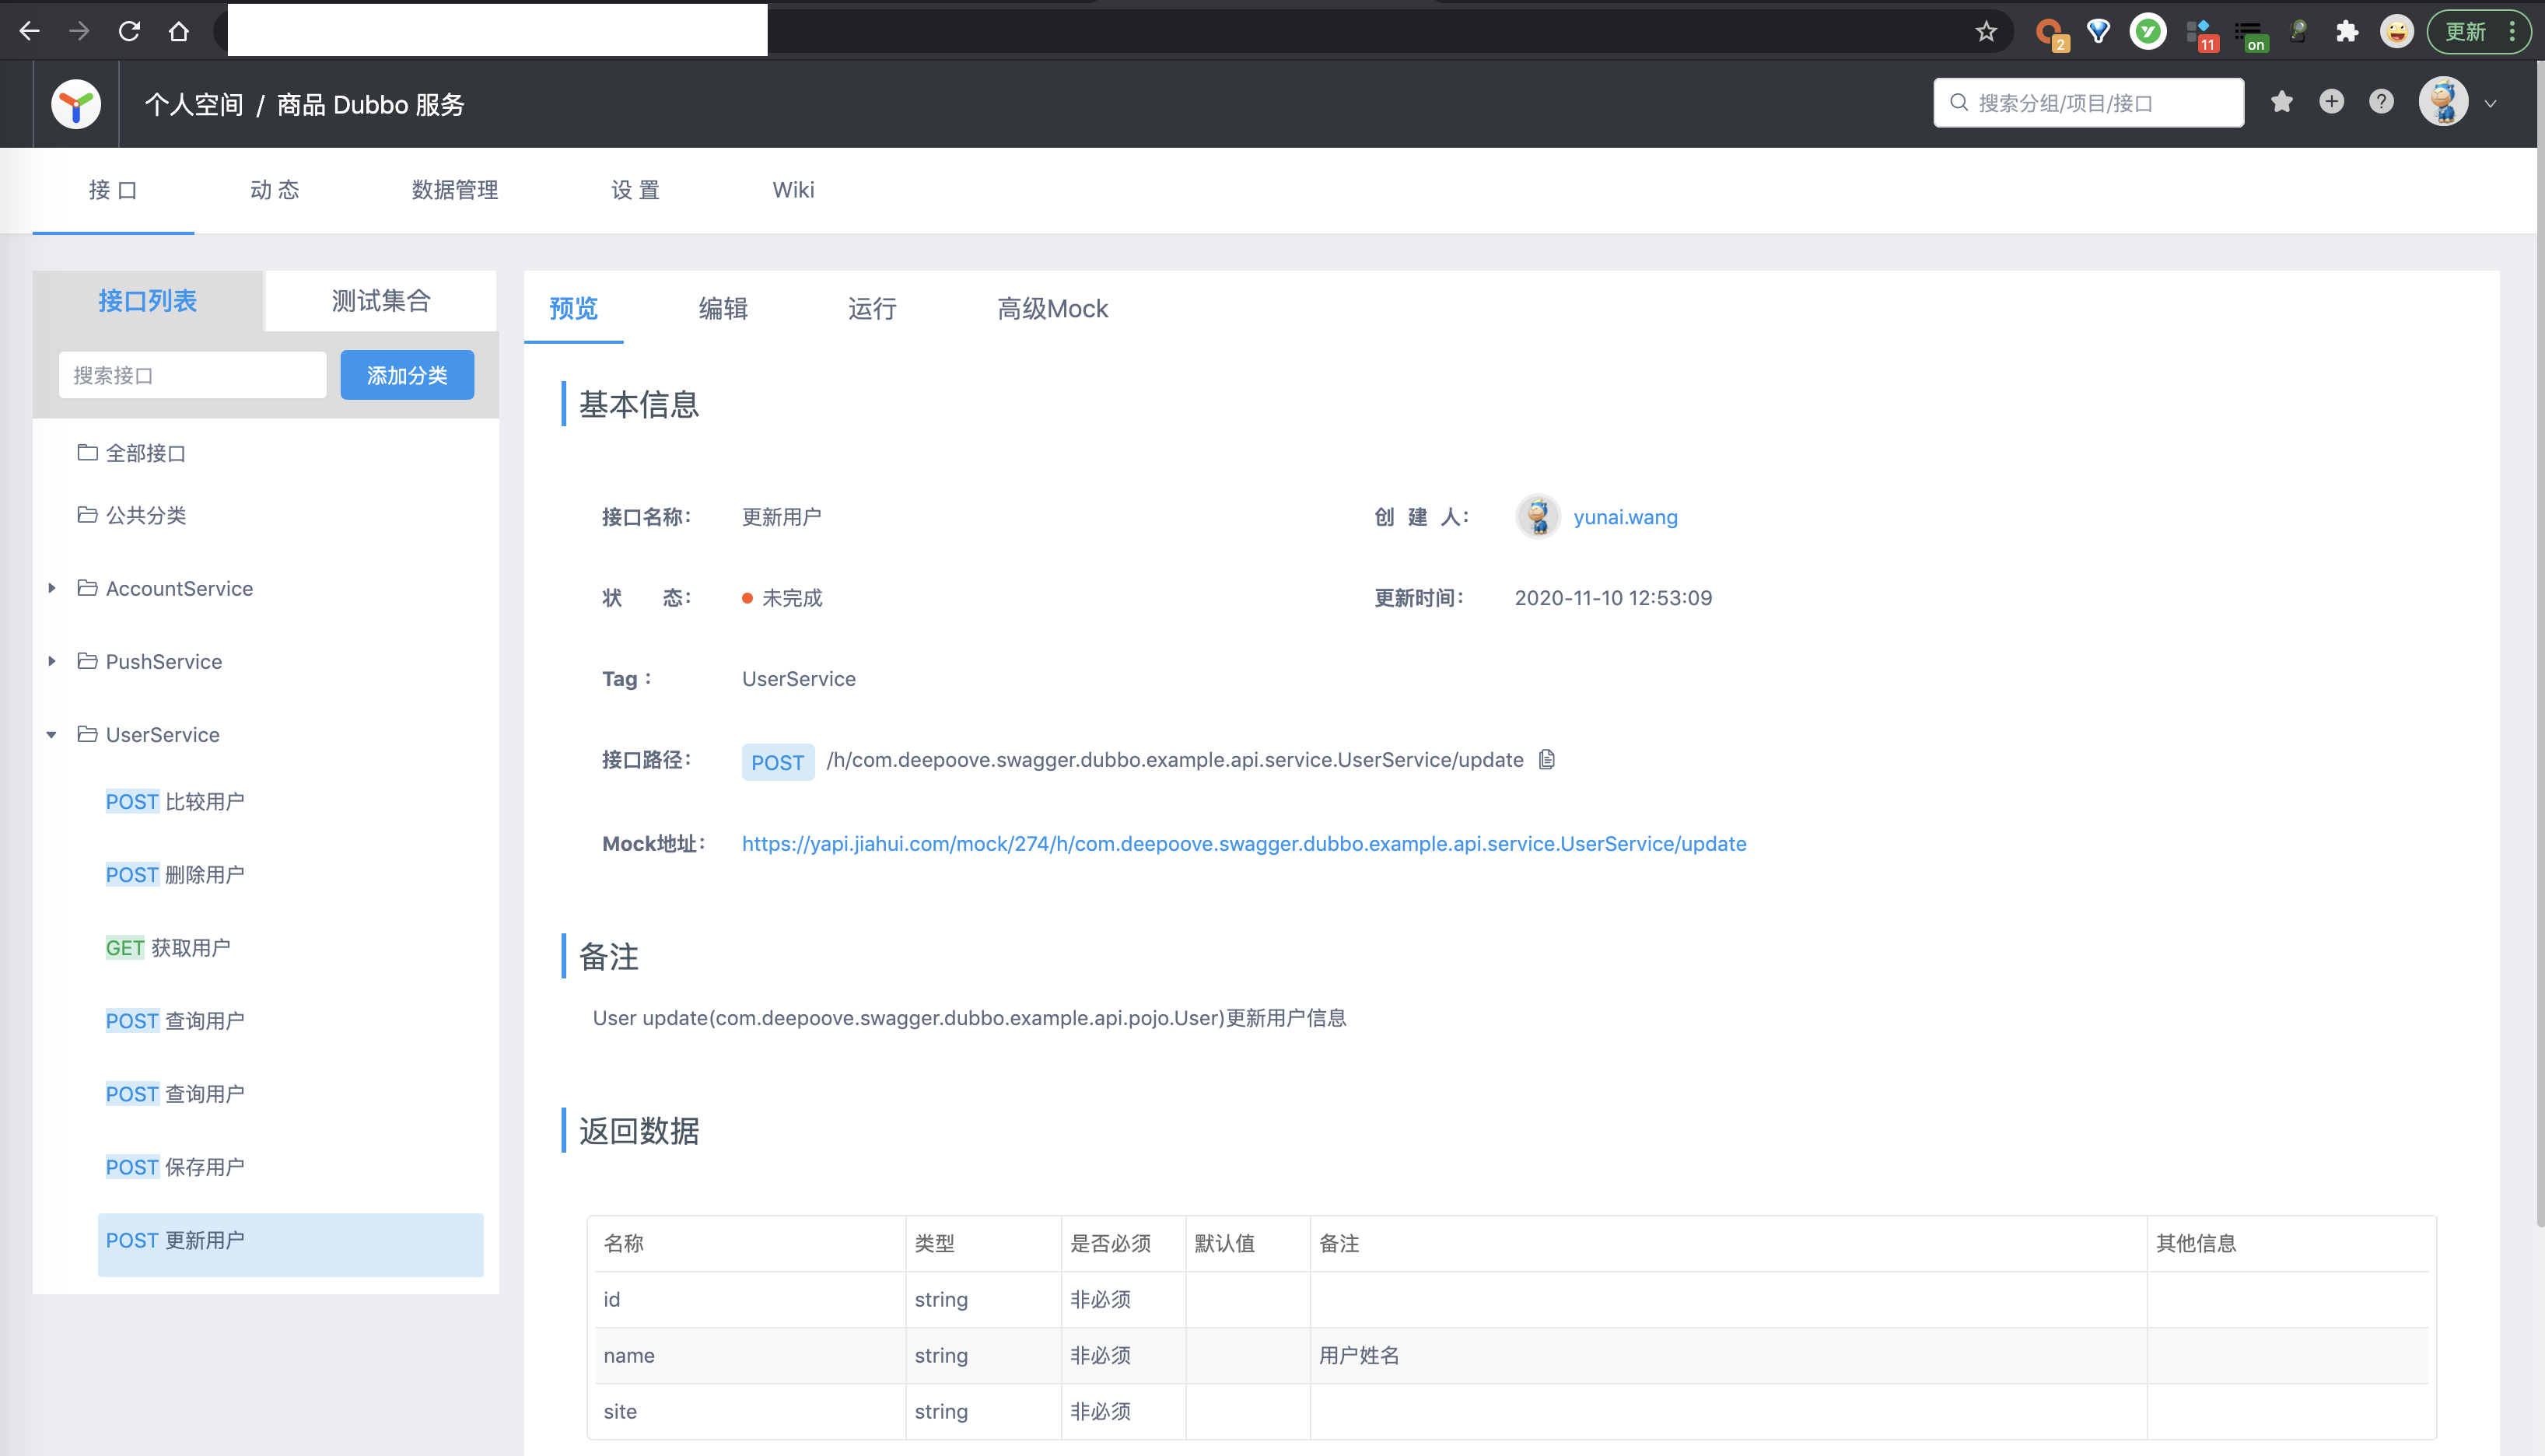The width and height of the screenshot is (2545, 1456).
Task: Click the user avatar in the top right
Action: point(2444,101)
